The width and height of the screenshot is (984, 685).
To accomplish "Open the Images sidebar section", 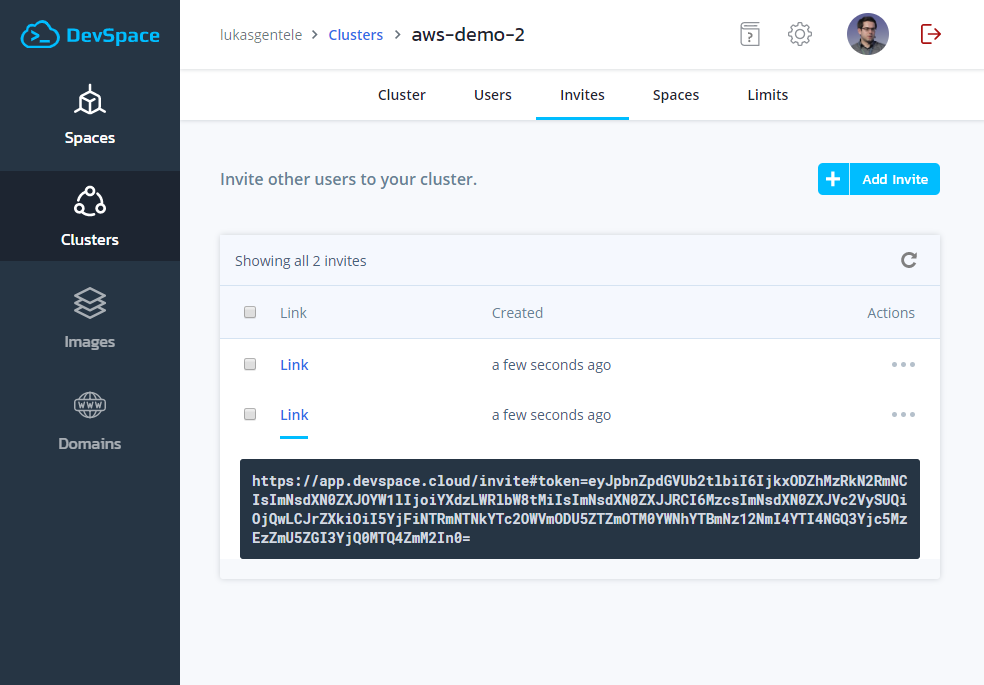I will point(90,318).
